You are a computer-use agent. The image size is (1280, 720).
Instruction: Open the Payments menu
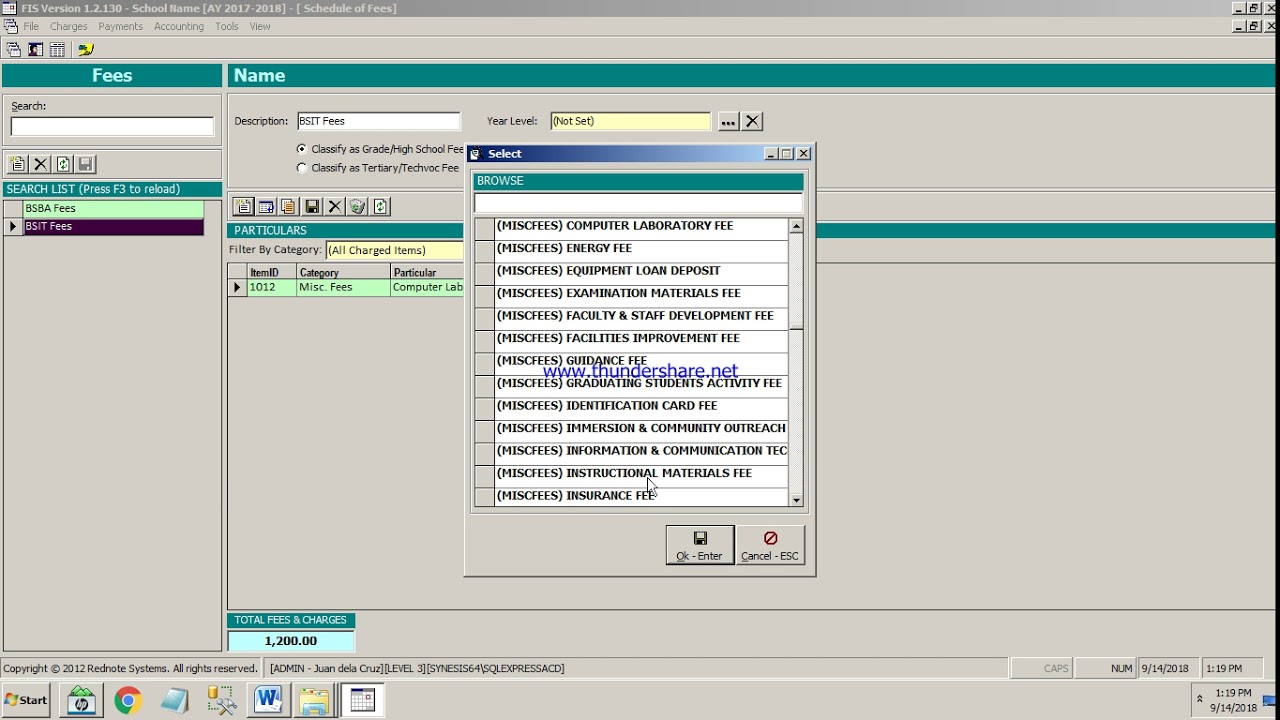(120, 27)
